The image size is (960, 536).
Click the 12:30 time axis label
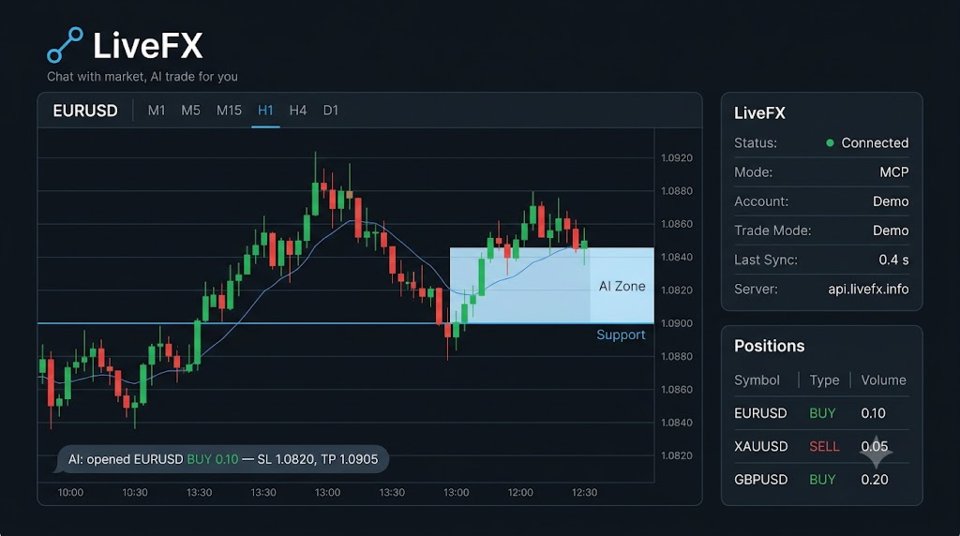(x=584, y=492)
